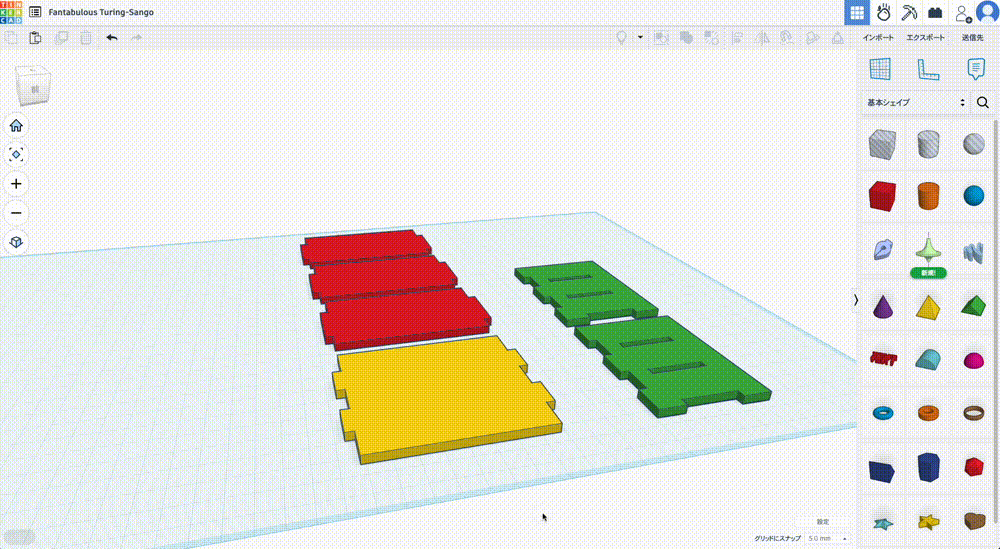Screen dimensions: 1000x549
Task: Zoom out with the minus button
Action: click(x=16, y=213)
